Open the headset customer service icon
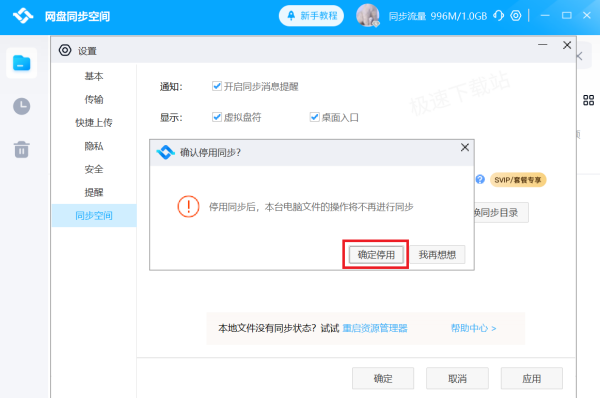 (x=498, y=16)
